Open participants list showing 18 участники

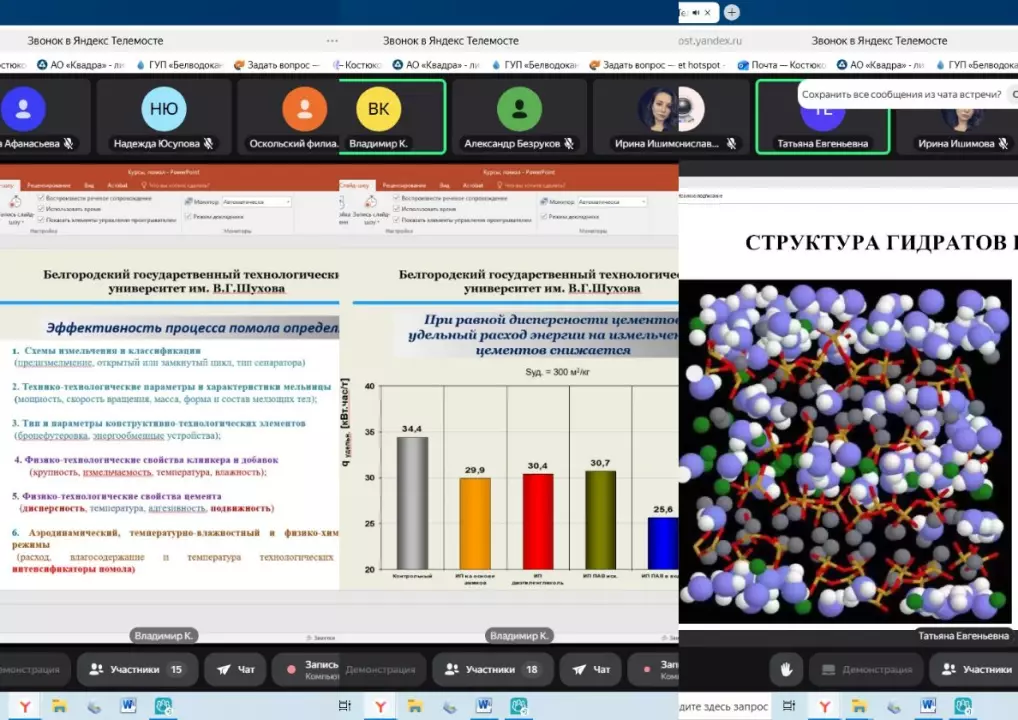[491, 669]
